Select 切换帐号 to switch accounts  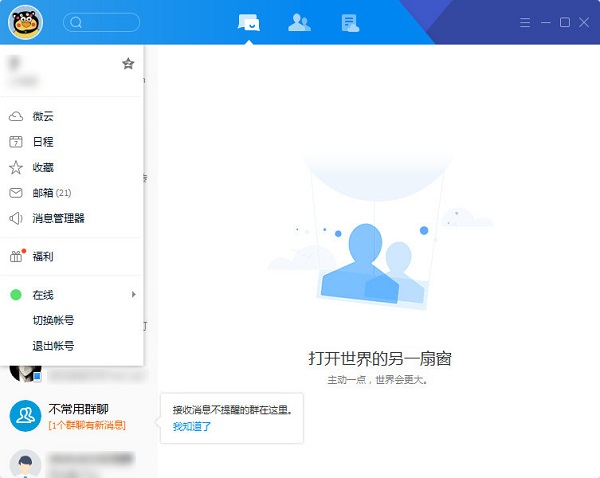click(x=53, y=320)
